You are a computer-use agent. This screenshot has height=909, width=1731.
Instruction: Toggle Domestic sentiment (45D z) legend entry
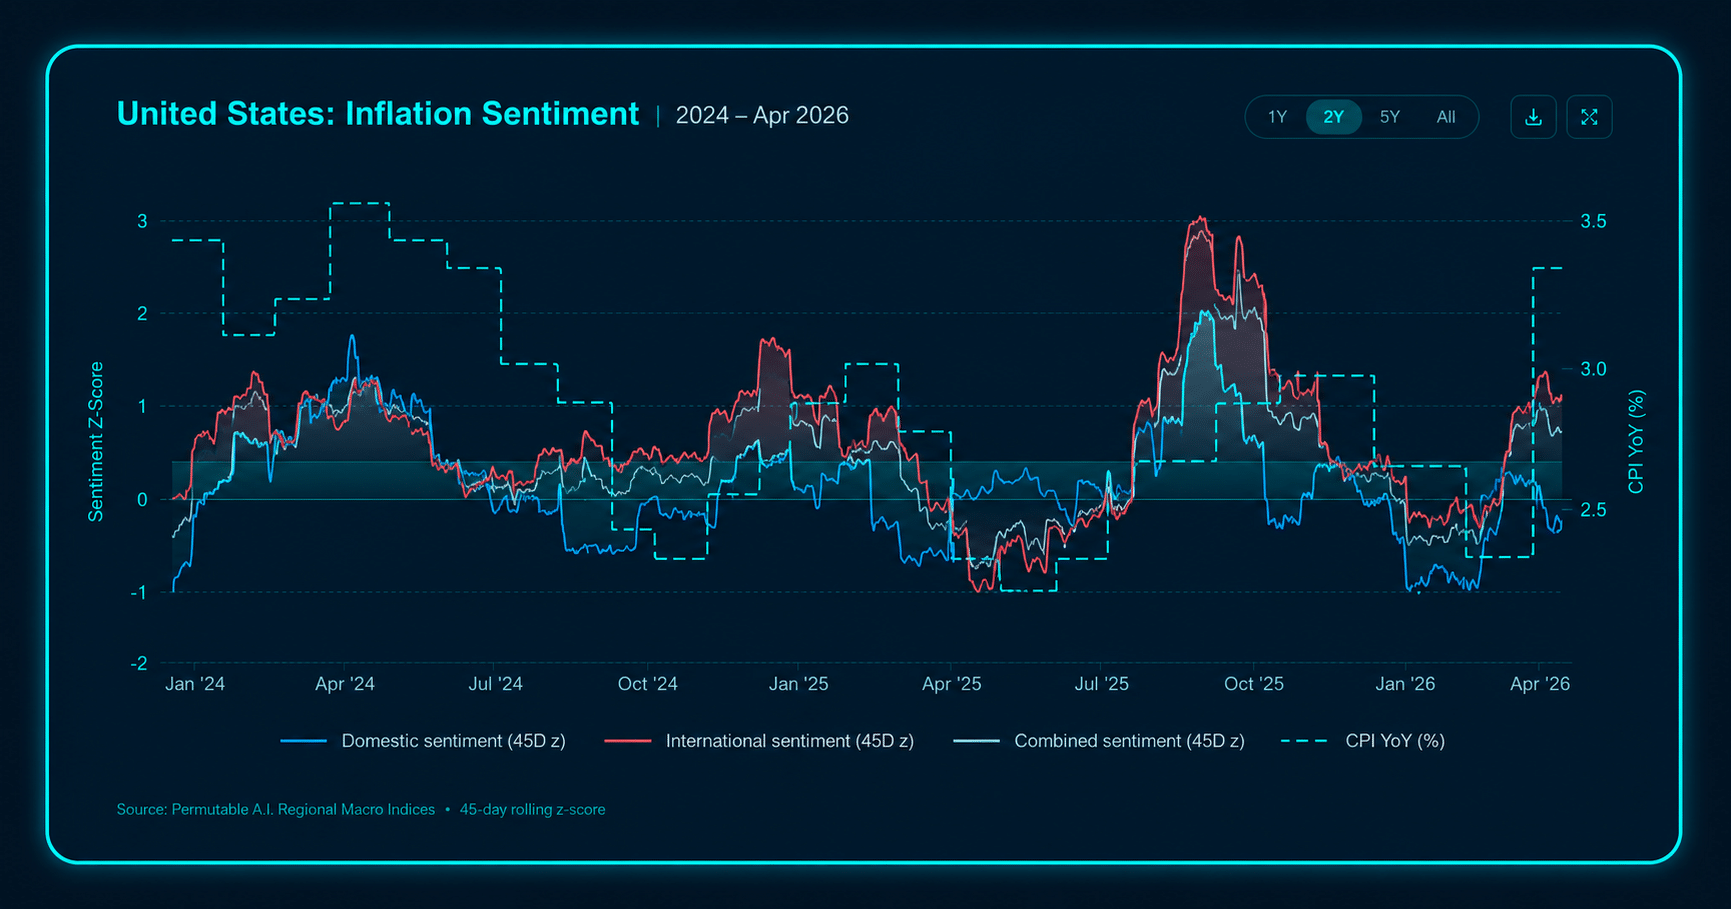(423, 741)
